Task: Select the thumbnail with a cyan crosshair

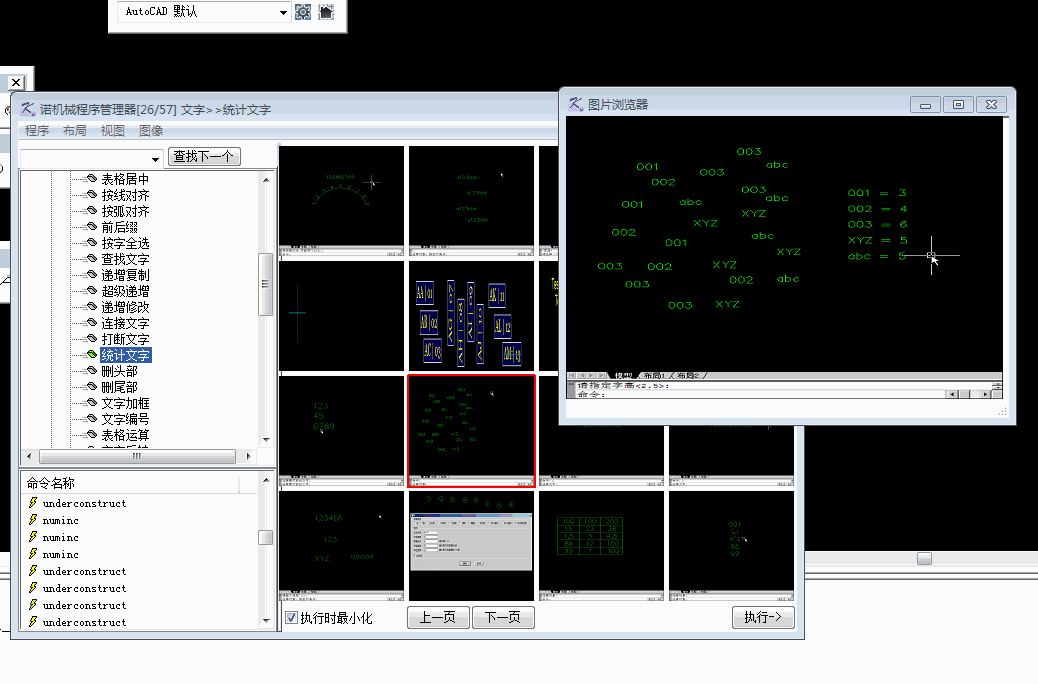Action: (x=342, y=316)
